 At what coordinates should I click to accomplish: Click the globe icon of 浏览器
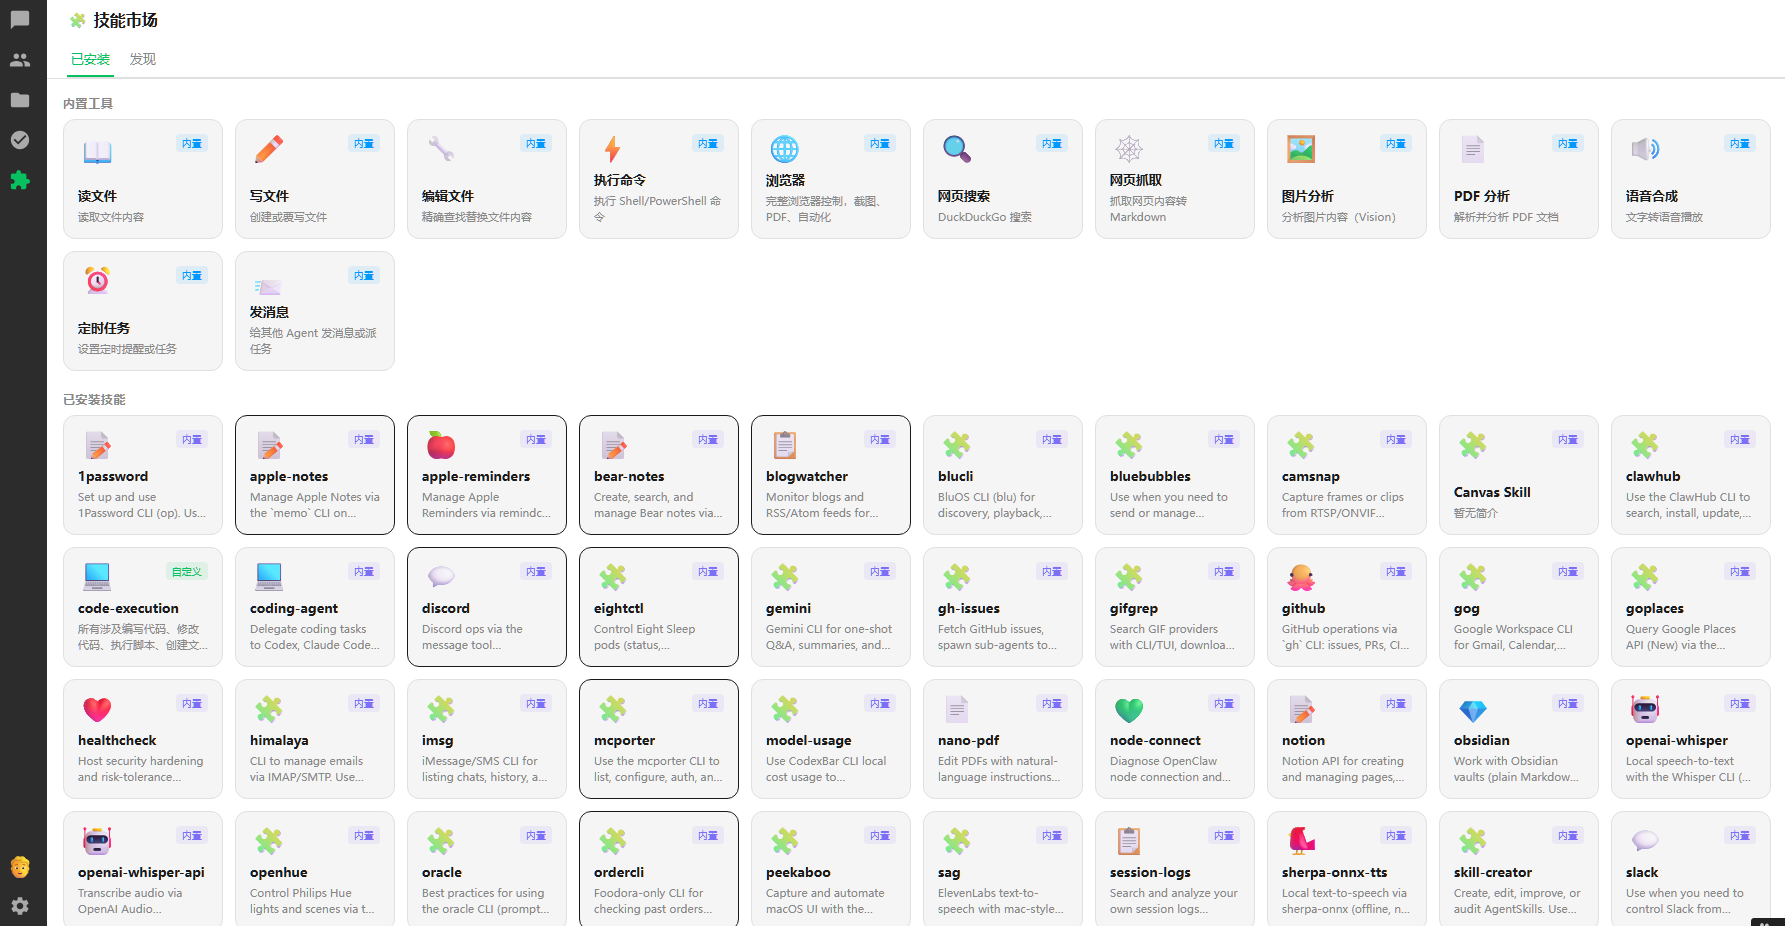pyautogui.click(x=785, y=149)
